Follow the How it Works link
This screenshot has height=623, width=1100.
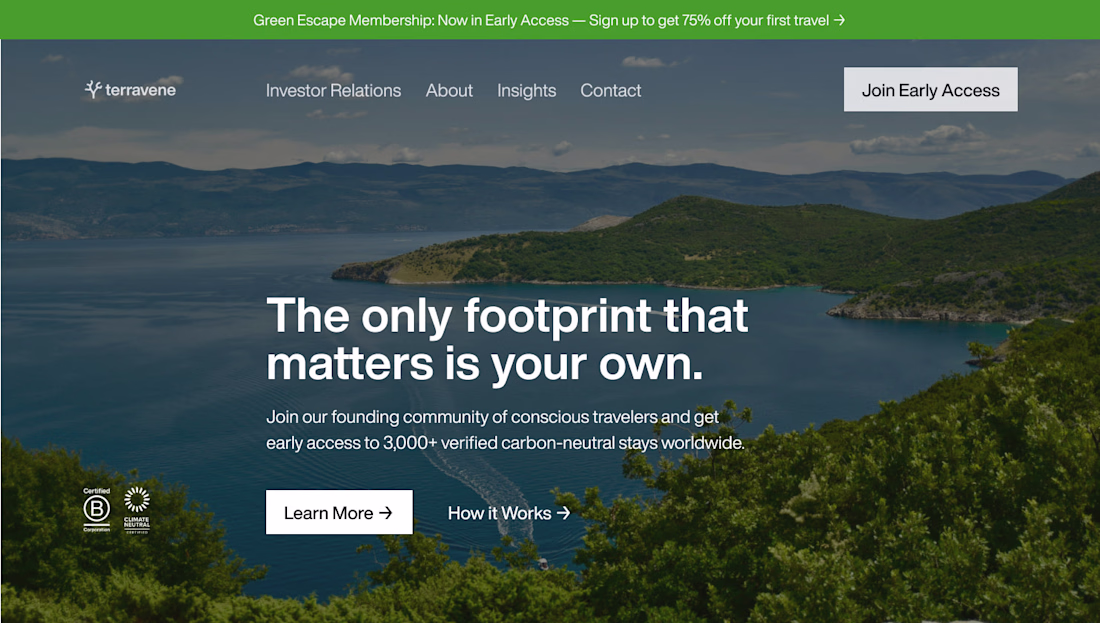click(509, 514)
